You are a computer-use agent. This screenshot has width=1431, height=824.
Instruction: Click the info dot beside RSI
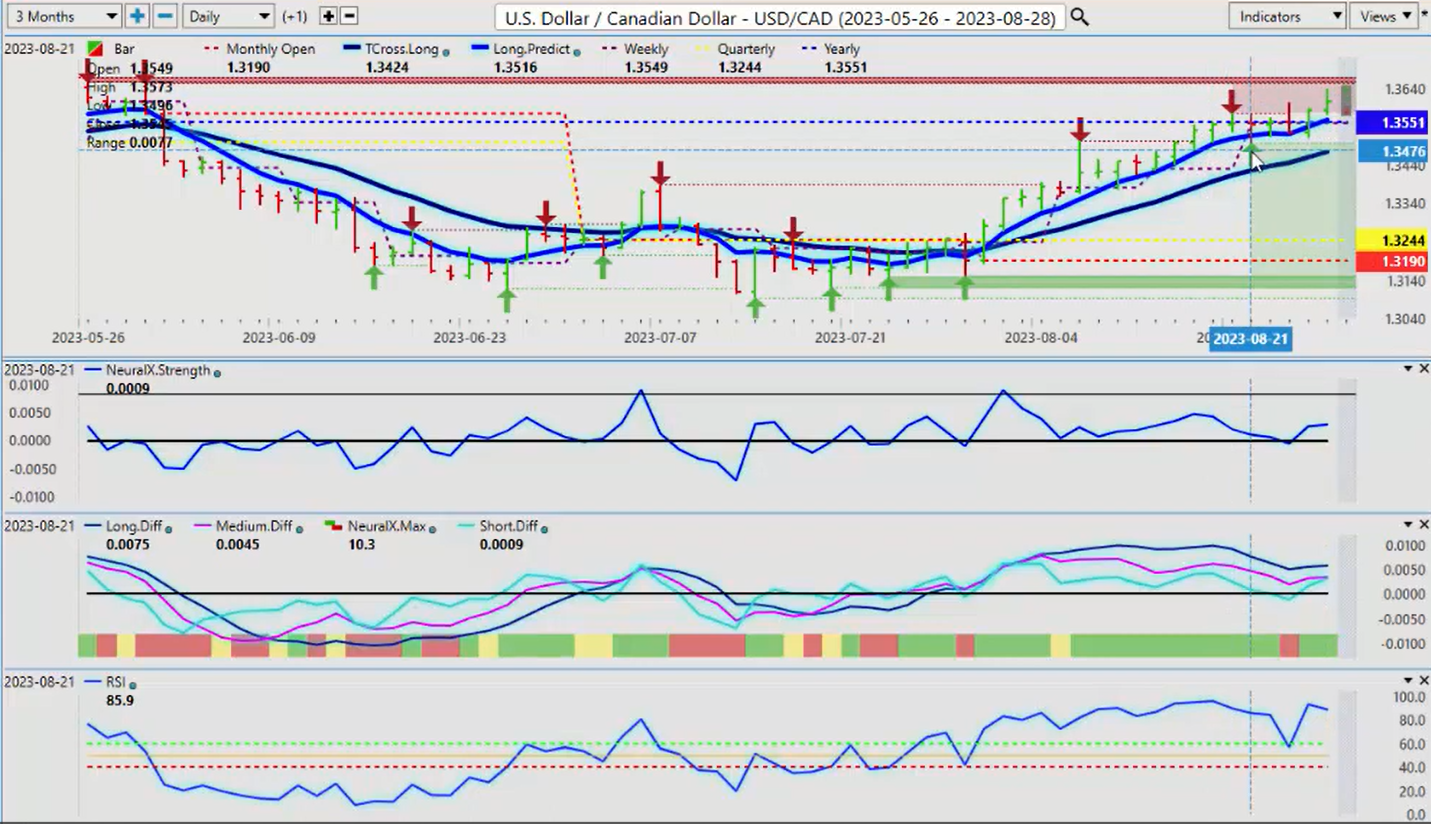click(133, 685)
